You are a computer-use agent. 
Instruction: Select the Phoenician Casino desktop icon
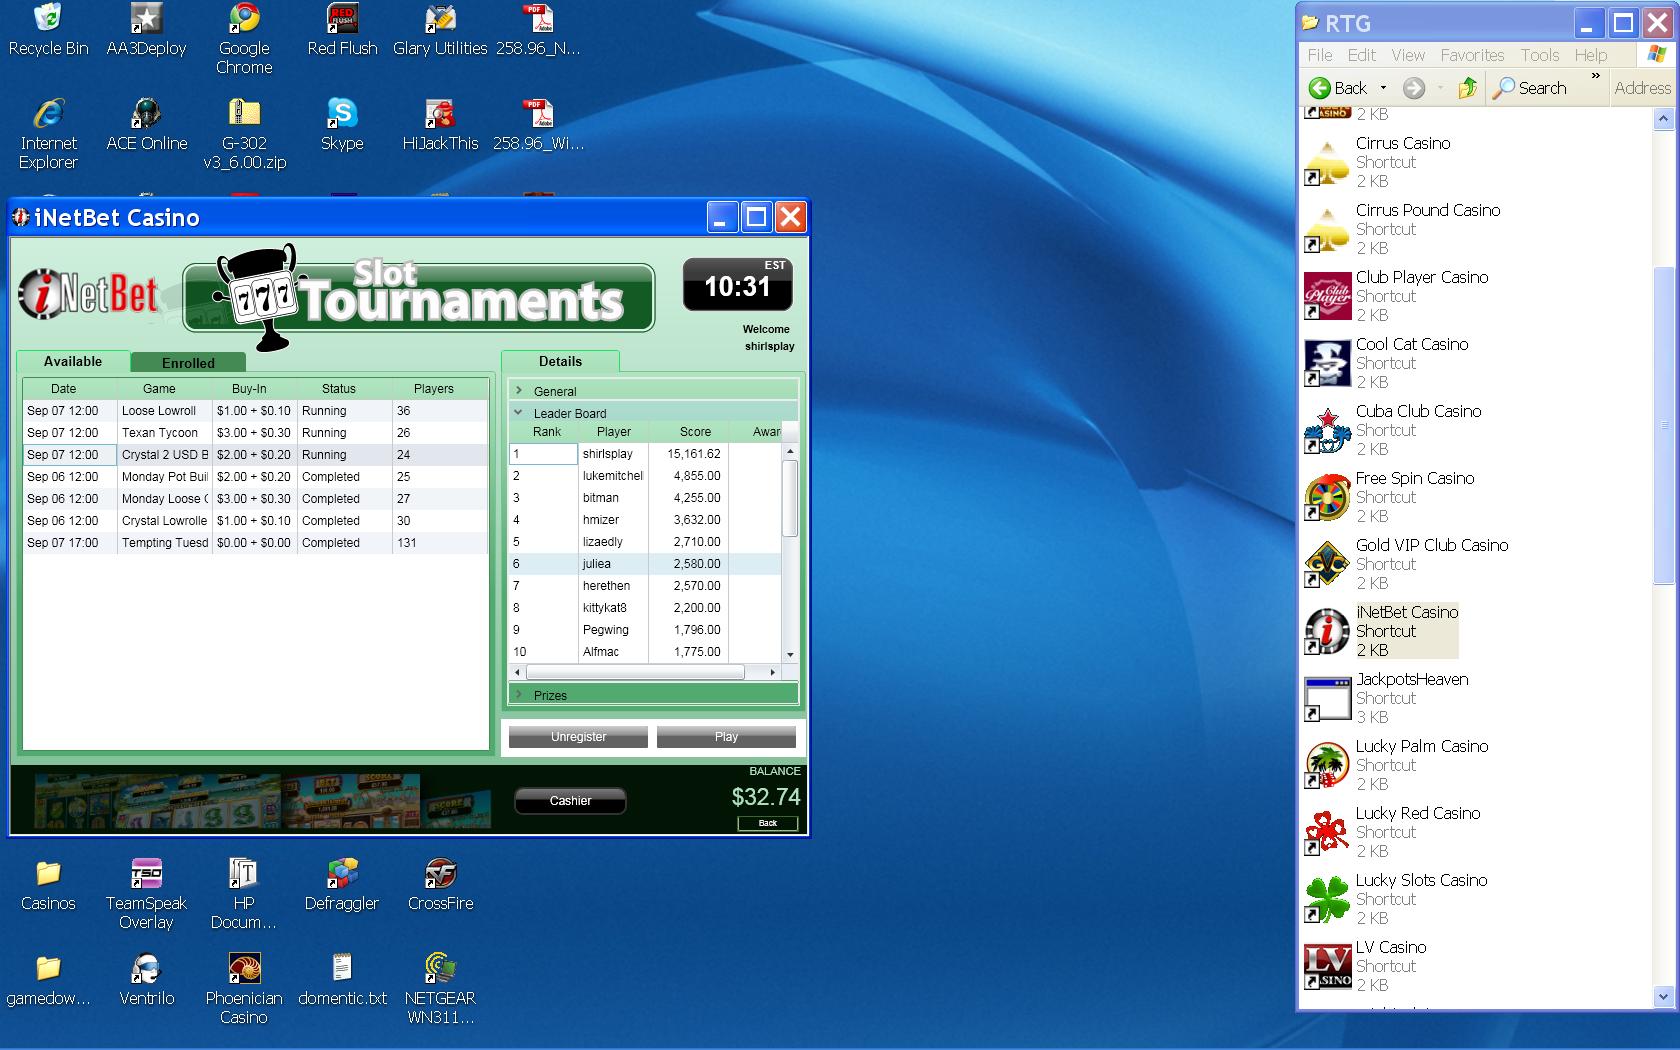(x=244, y=990)
